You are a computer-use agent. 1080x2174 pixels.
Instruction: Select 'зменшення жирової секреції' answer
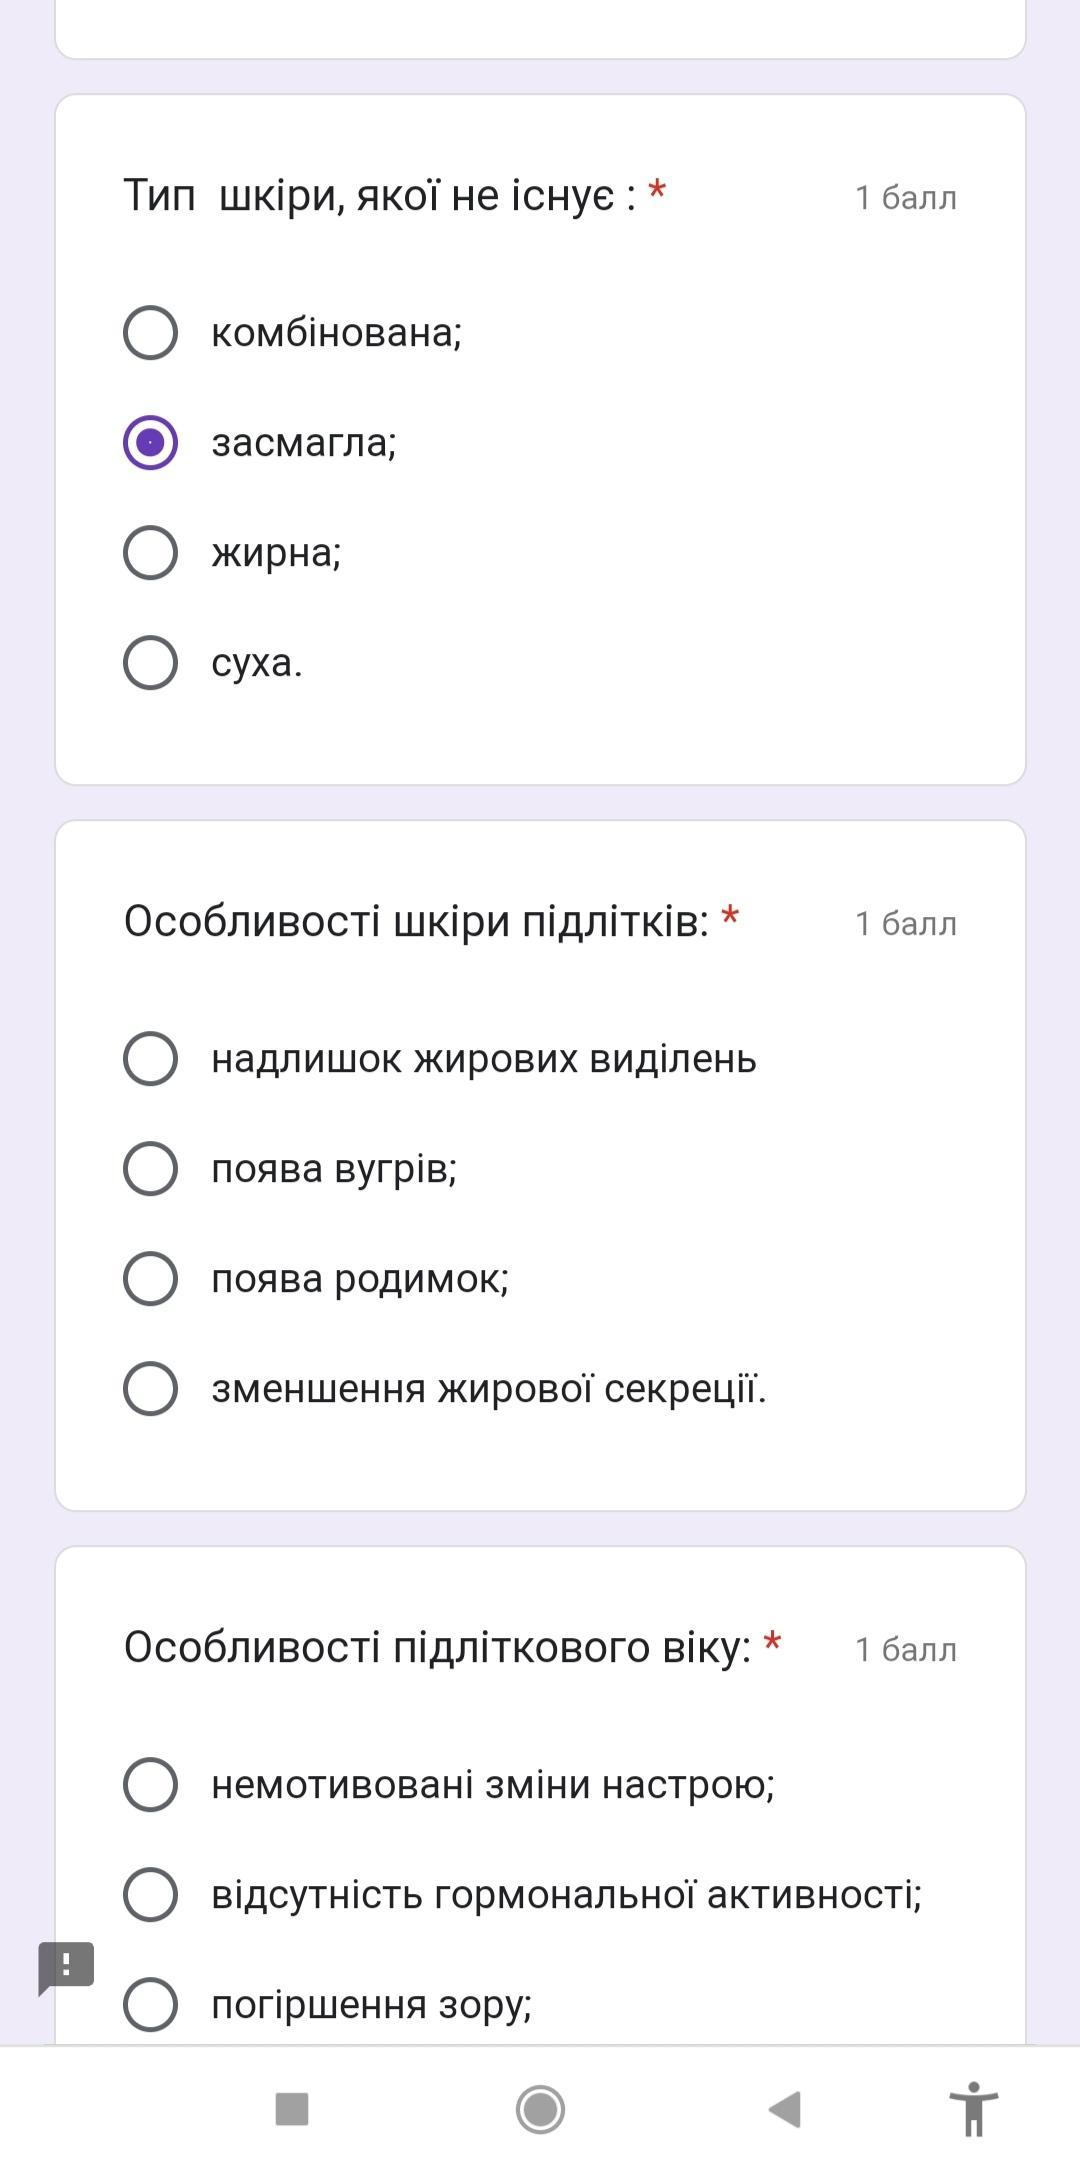click(x=151, y=1388)
